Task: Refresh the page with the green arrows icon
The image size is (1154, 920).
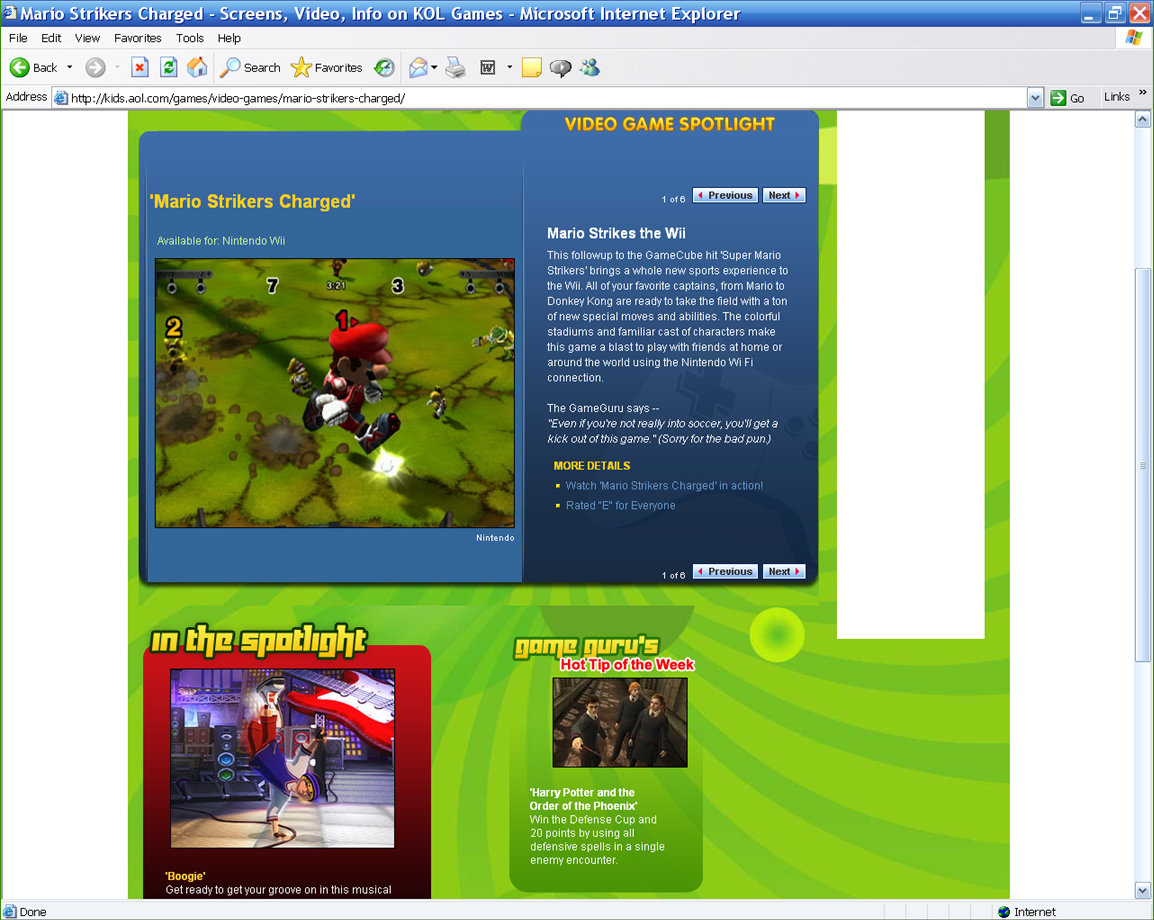Action: click(x=169, y=68)
